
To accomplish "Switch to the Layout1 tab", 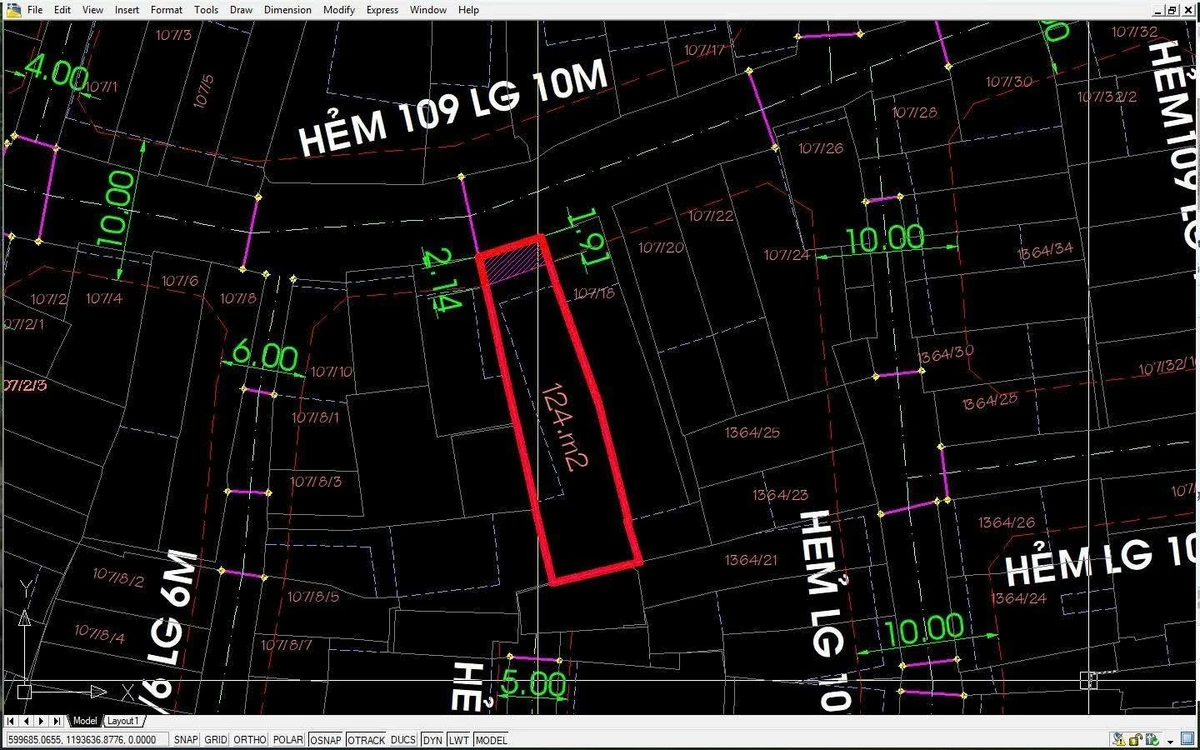I will [x=123, y=720].
